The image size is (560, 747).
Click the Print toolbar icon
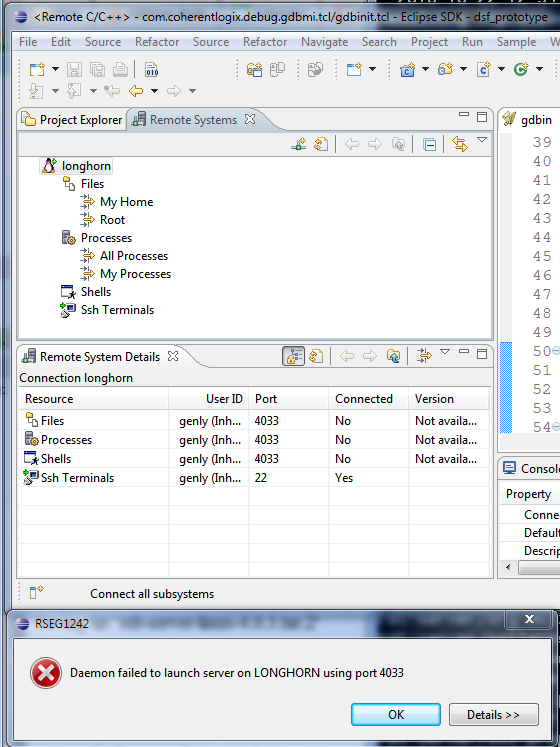point(120,70)
